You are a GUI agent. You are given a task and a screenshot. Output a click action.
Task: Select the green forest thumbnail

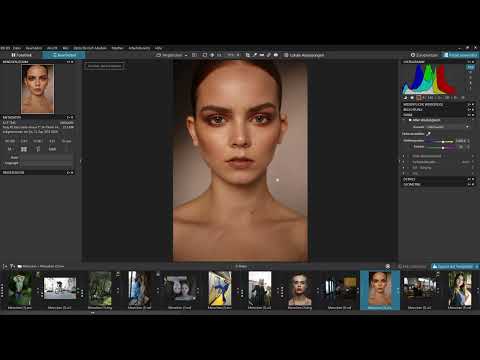[100, 289]
